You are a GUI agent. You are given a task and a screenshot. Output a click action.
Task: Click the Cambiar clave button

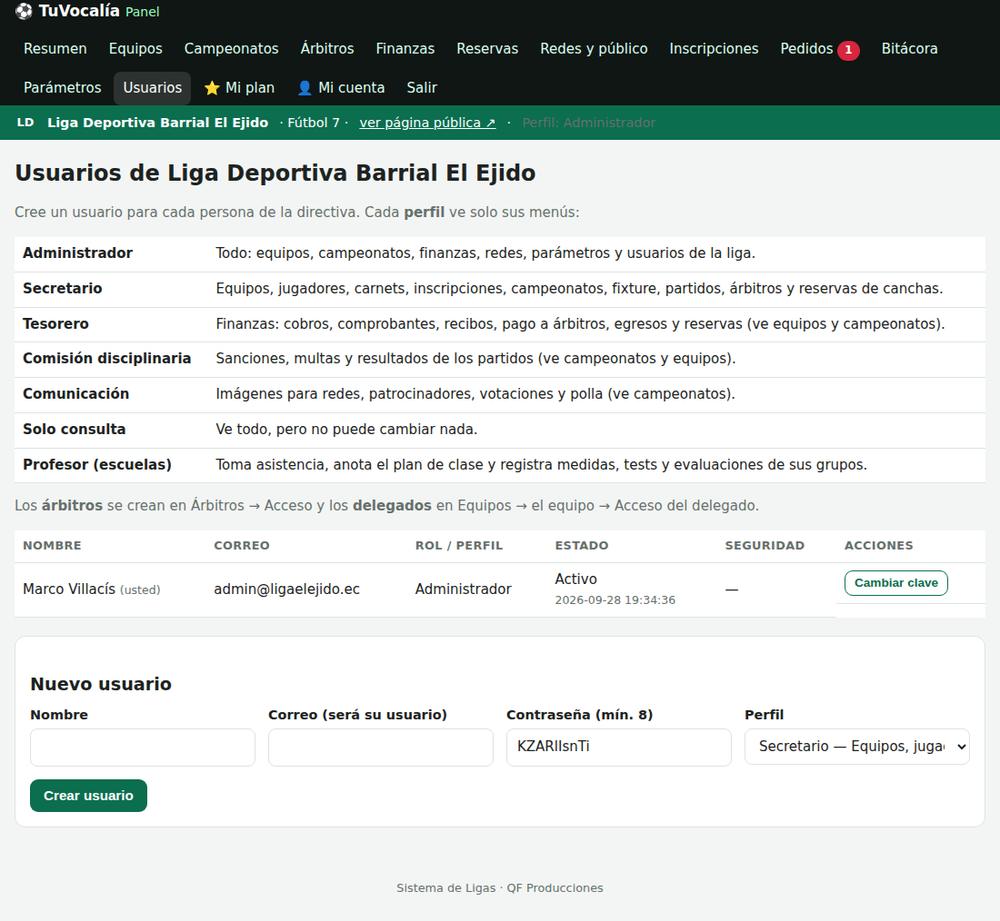[896, 583]
